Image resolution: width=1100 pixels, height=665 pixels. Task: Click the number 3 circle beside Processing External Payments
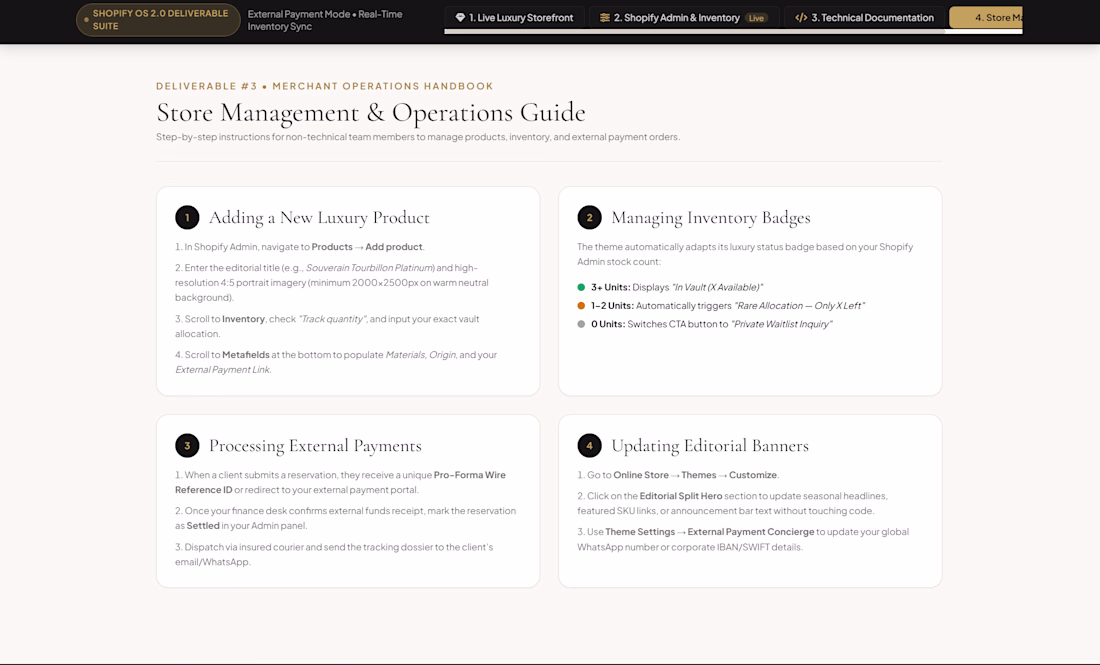point(187,445)
